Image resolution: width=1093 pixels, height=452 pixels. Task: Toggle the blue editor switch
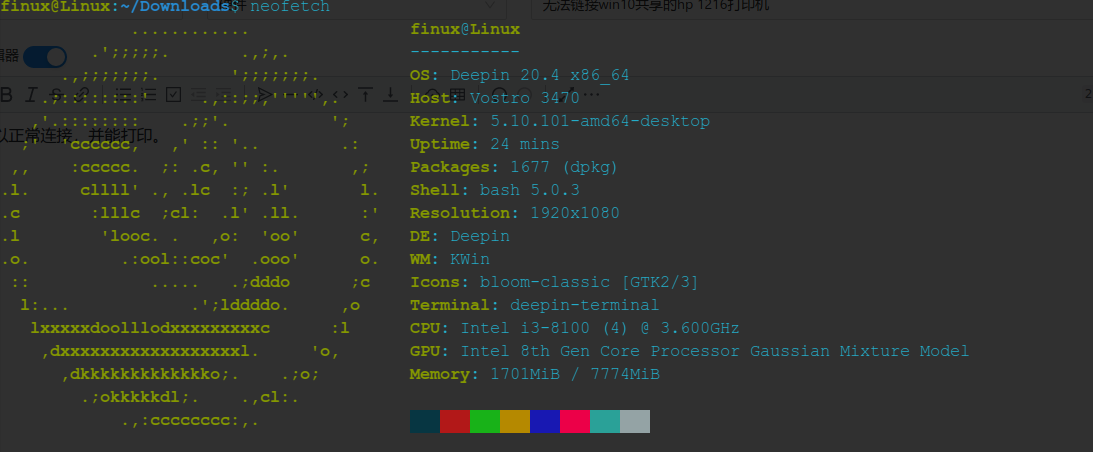(x=45, y=57)
